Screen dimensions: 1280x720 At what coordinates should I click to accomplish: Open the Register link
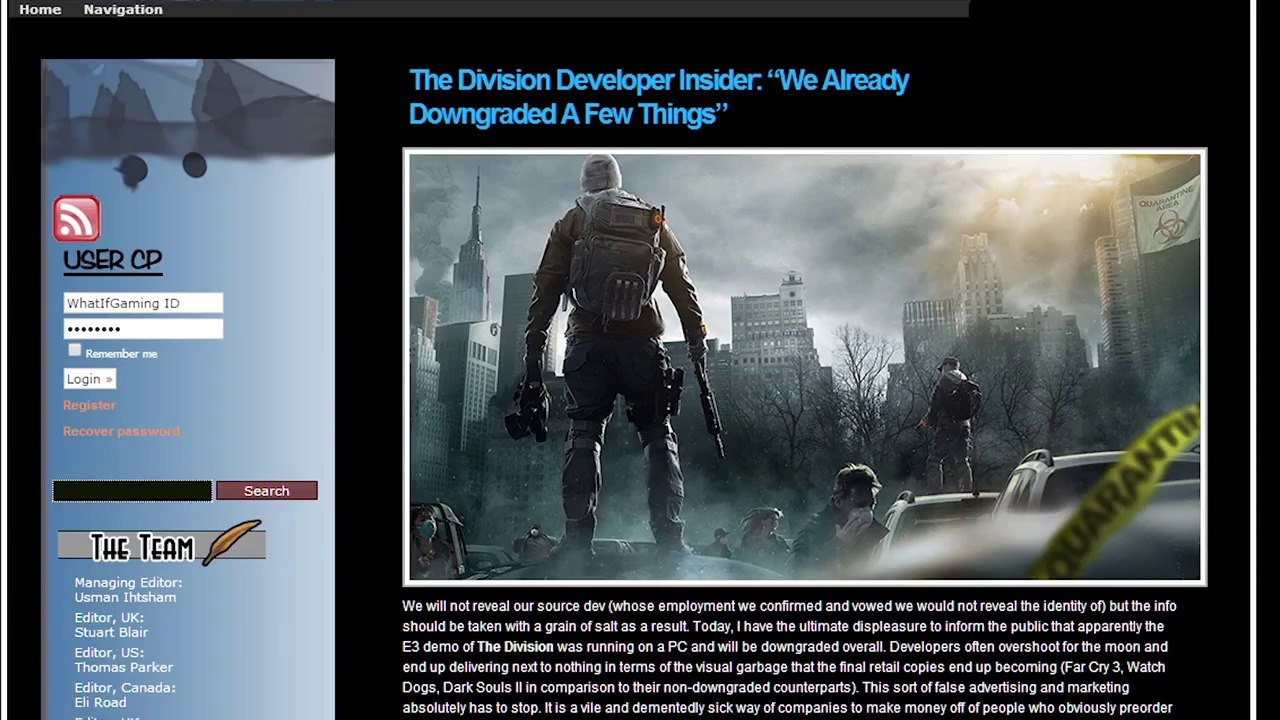pyautogui.click(x=89, y=405)
